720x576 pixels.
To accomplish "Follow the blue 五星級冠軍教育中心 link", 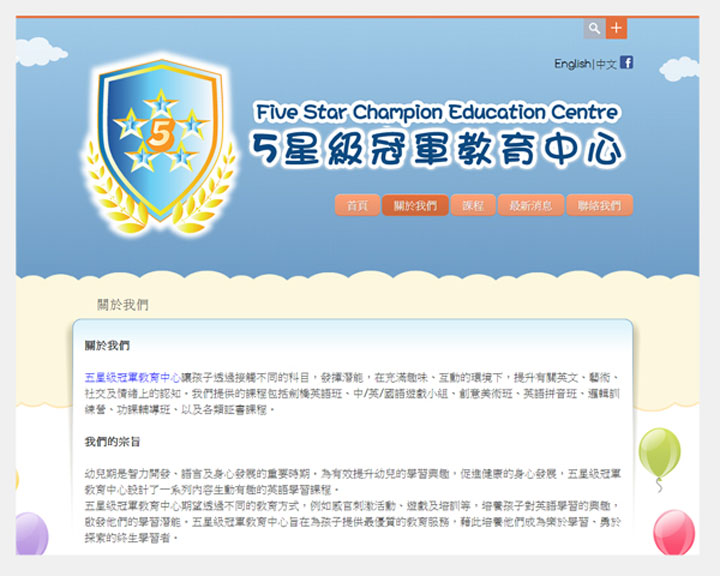I will click(x=132, y=378).
